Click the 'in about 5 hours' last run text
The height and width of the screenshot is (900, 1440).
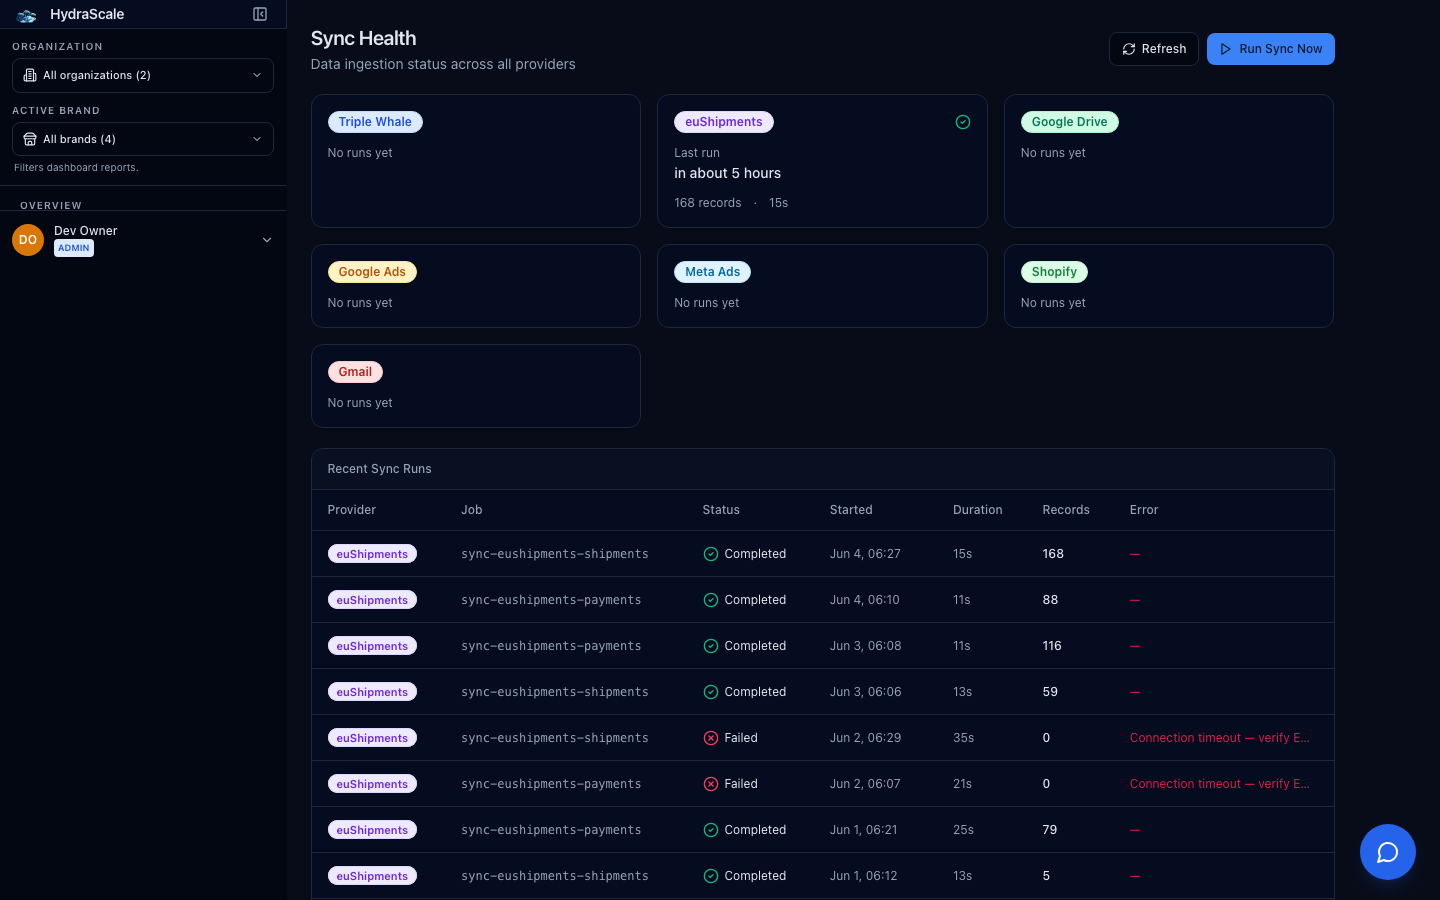coord(728,173)
